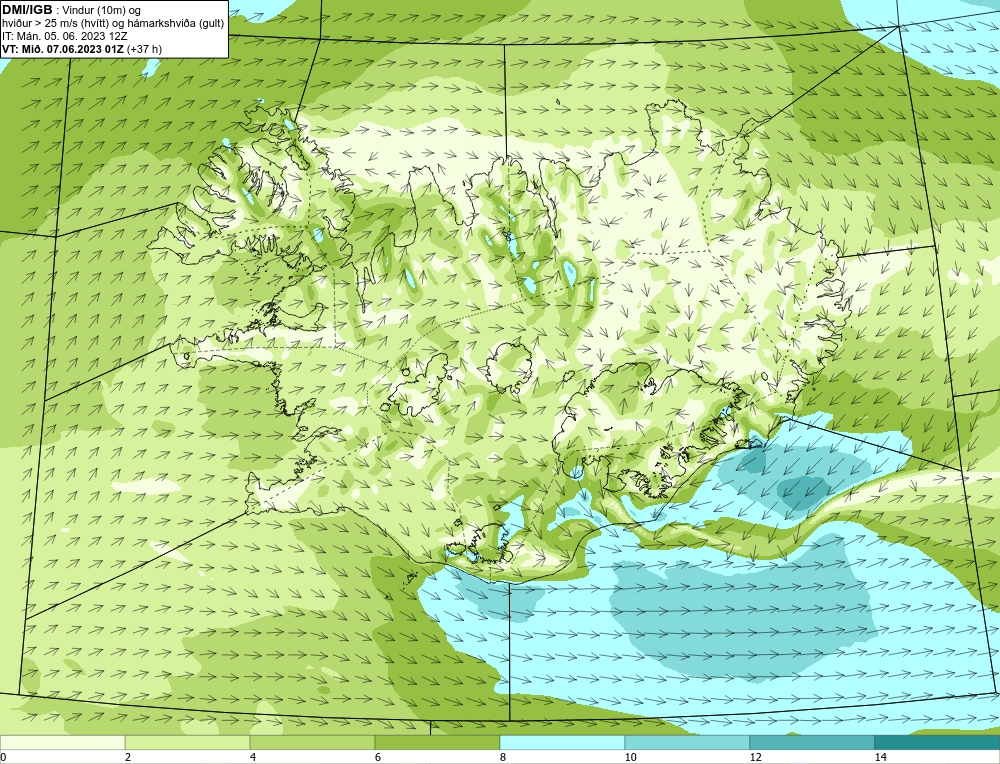Click the 6–8 m/s darker green legend band

[438, 742]
